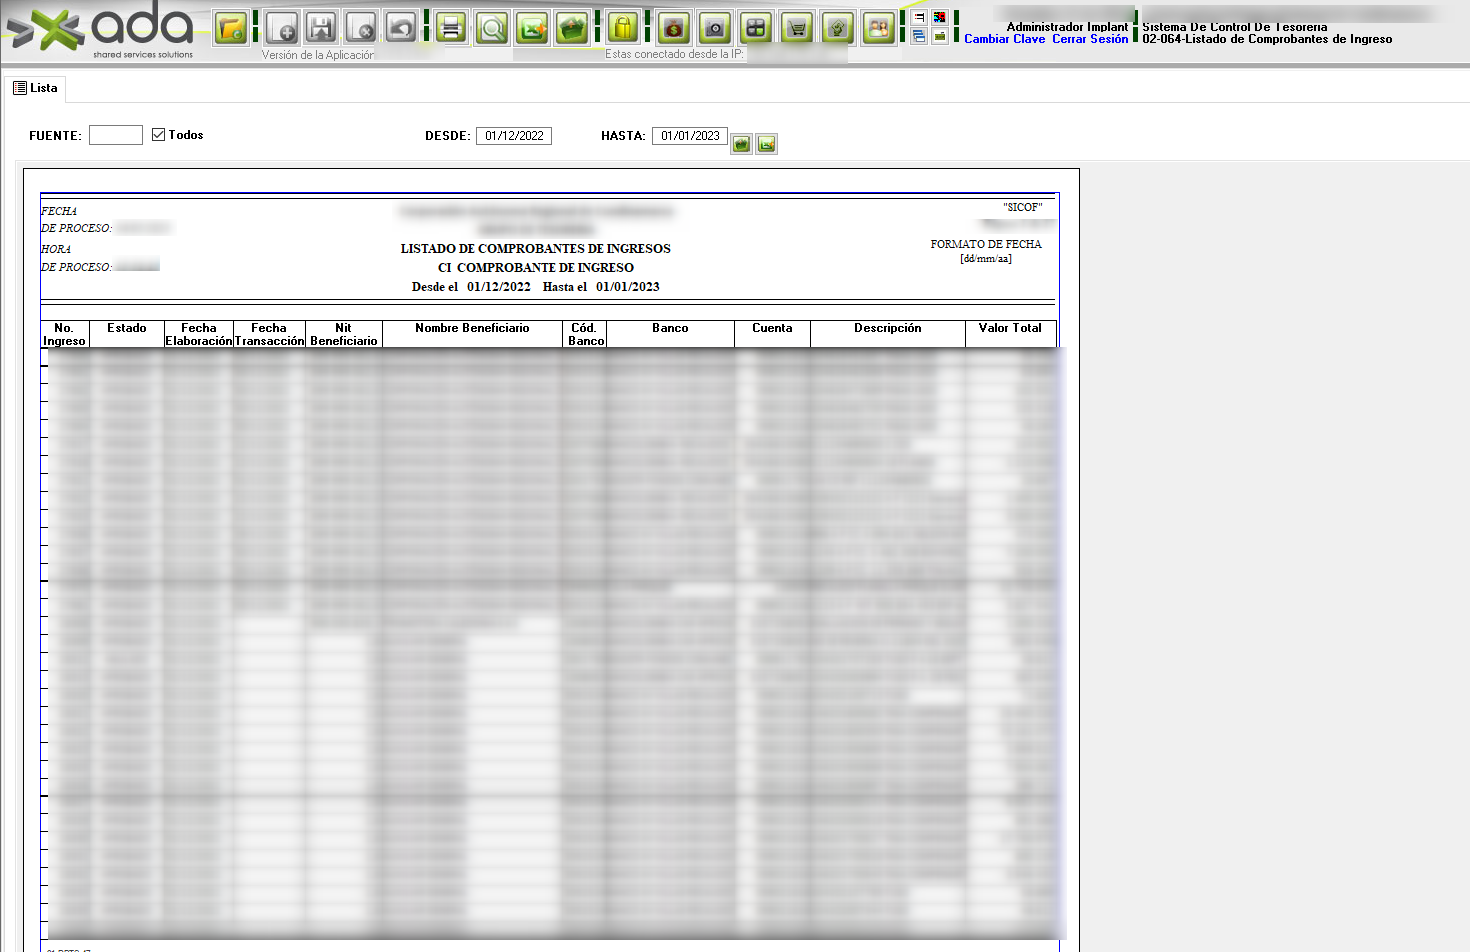Screen dimensions: 1470x952
Task: Click the undo arrow toolbar icon
Action: 401,28
